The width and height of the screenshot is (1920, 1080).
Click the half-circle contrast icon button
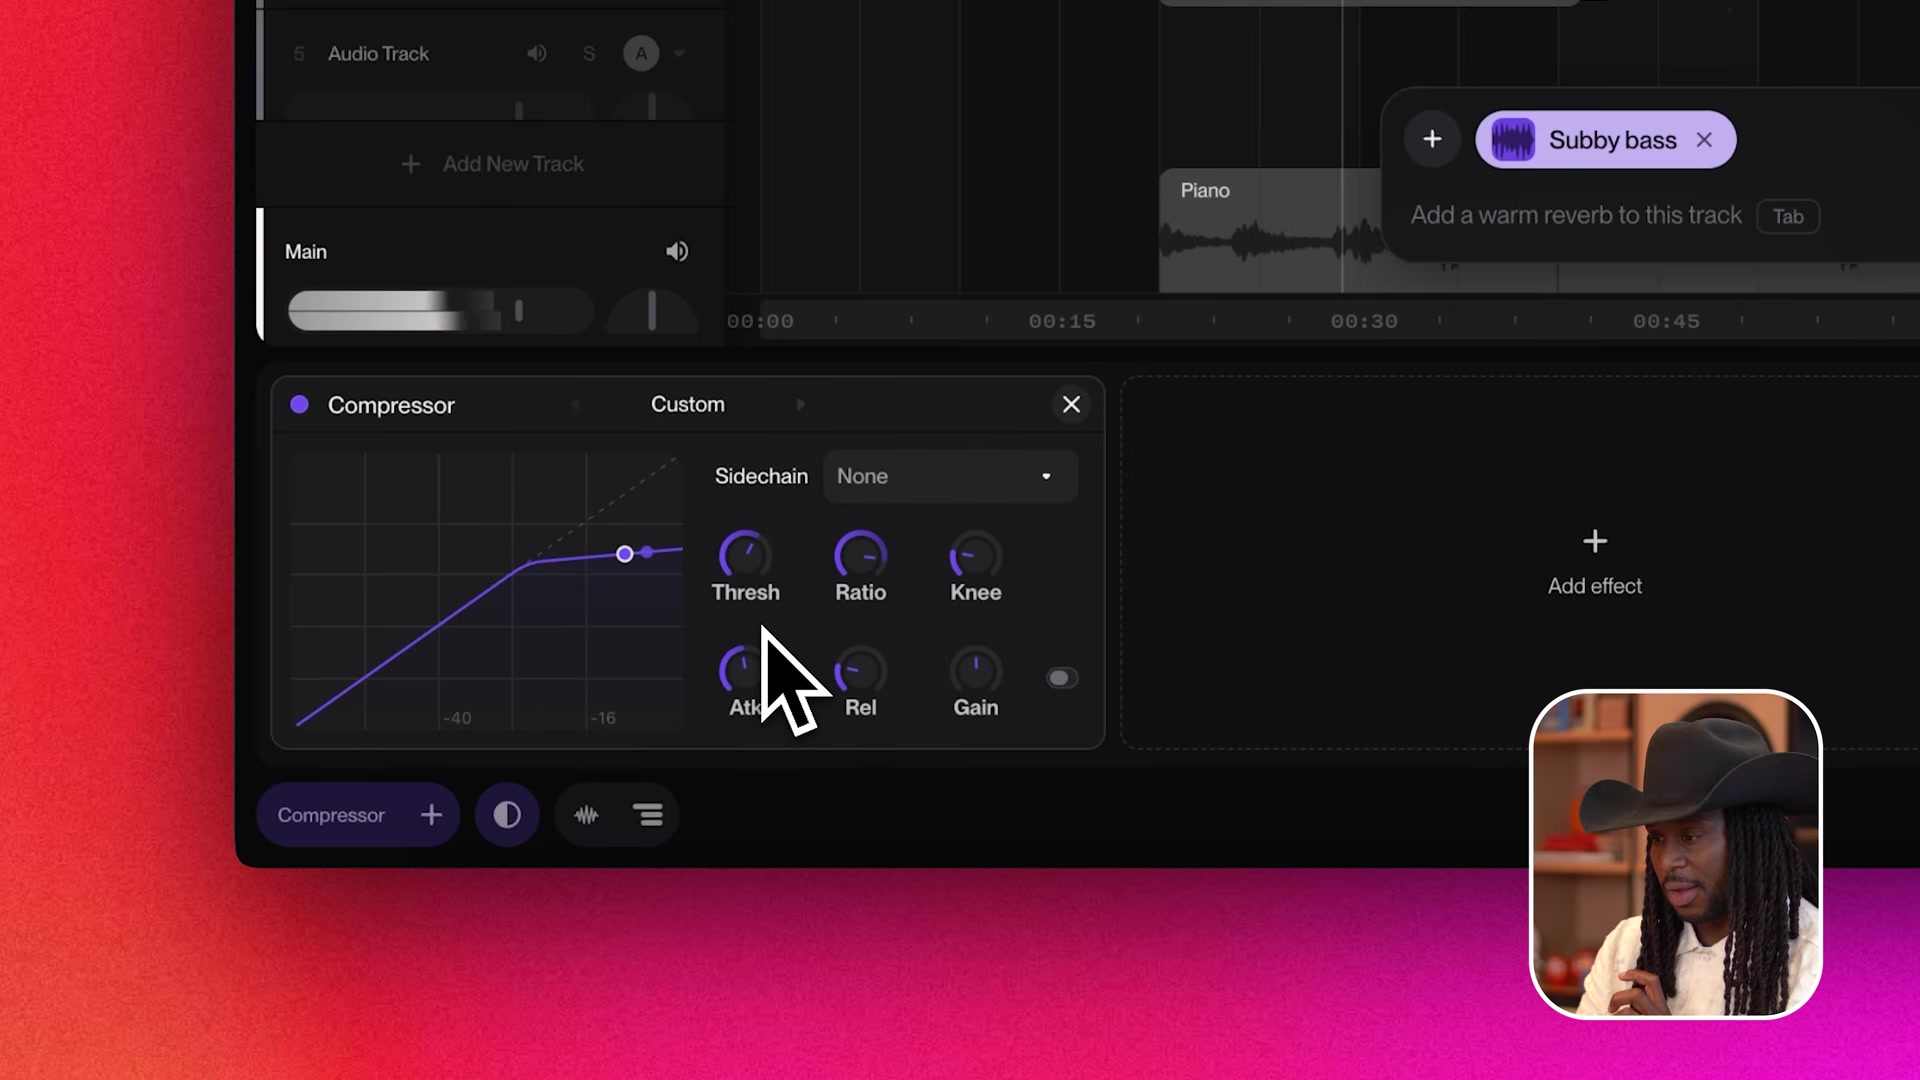[507, 815]
